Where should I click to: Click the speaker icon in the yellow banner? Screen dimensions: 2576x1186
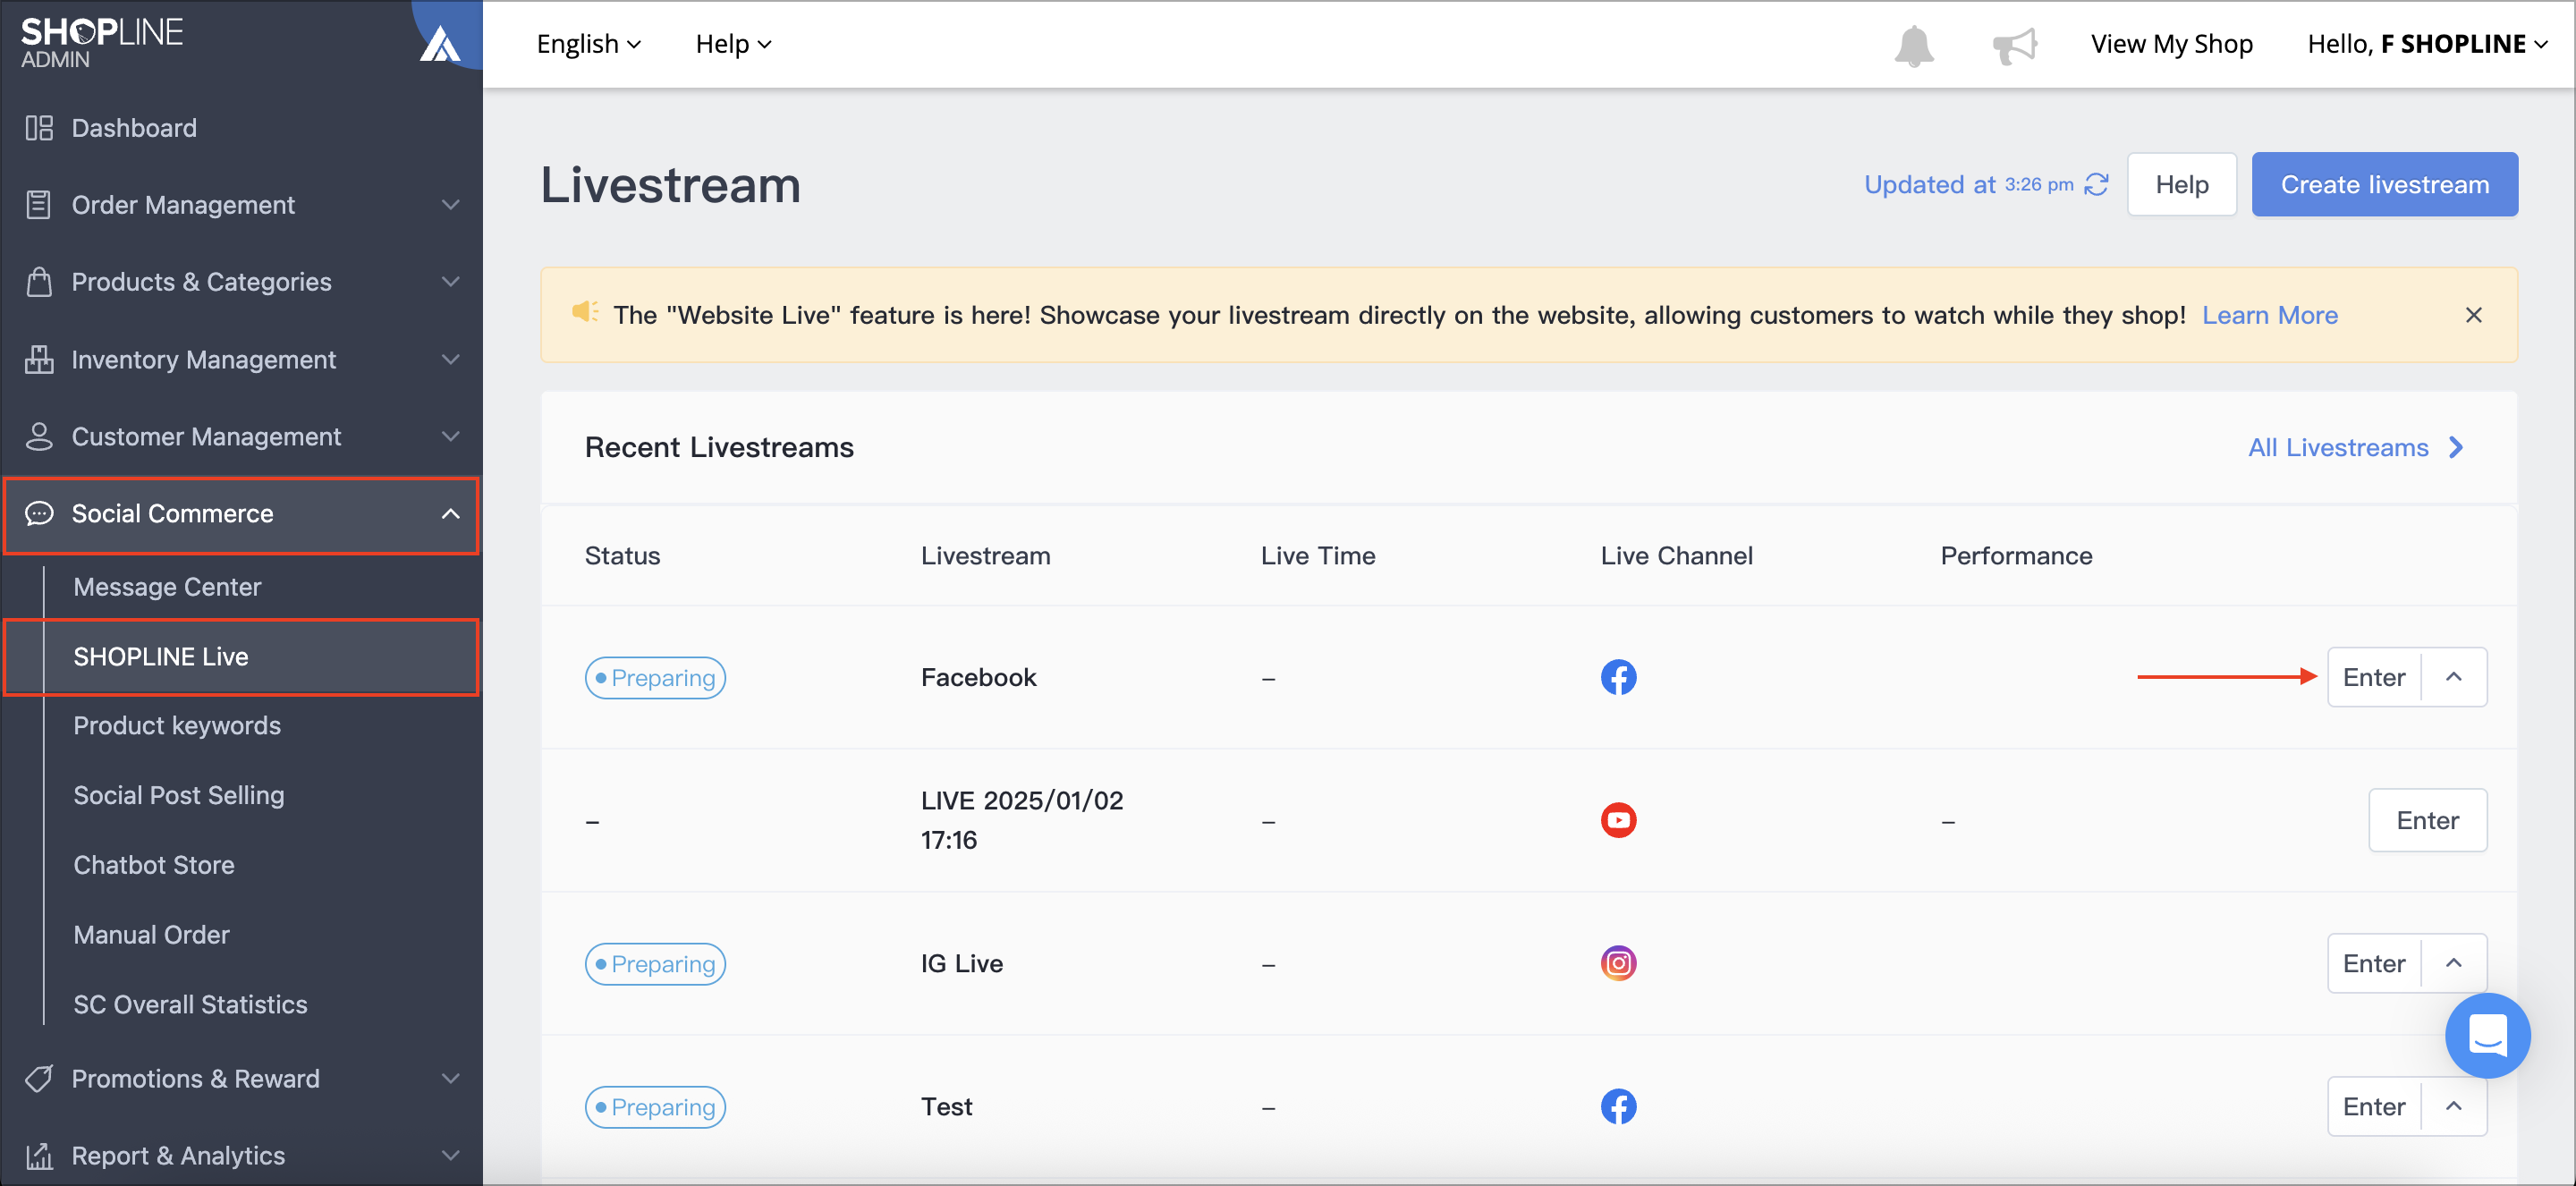pos(585,312)
